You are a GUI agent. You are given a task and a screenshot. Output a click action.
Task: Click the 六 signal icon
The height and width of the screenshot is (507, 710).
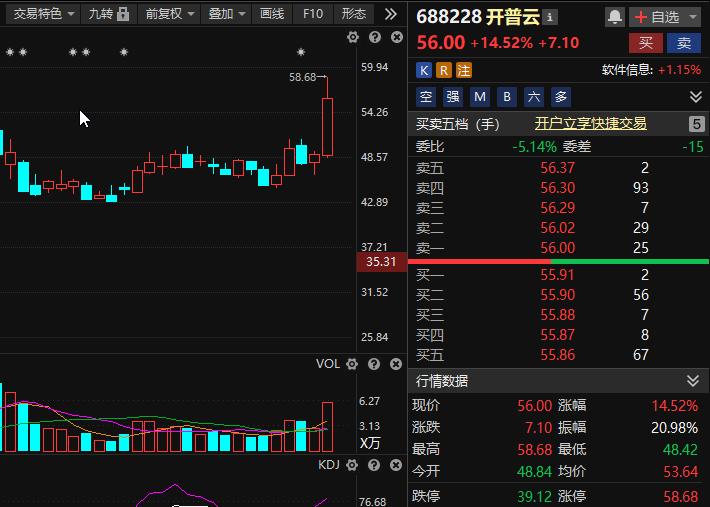(x=534, y=97)
